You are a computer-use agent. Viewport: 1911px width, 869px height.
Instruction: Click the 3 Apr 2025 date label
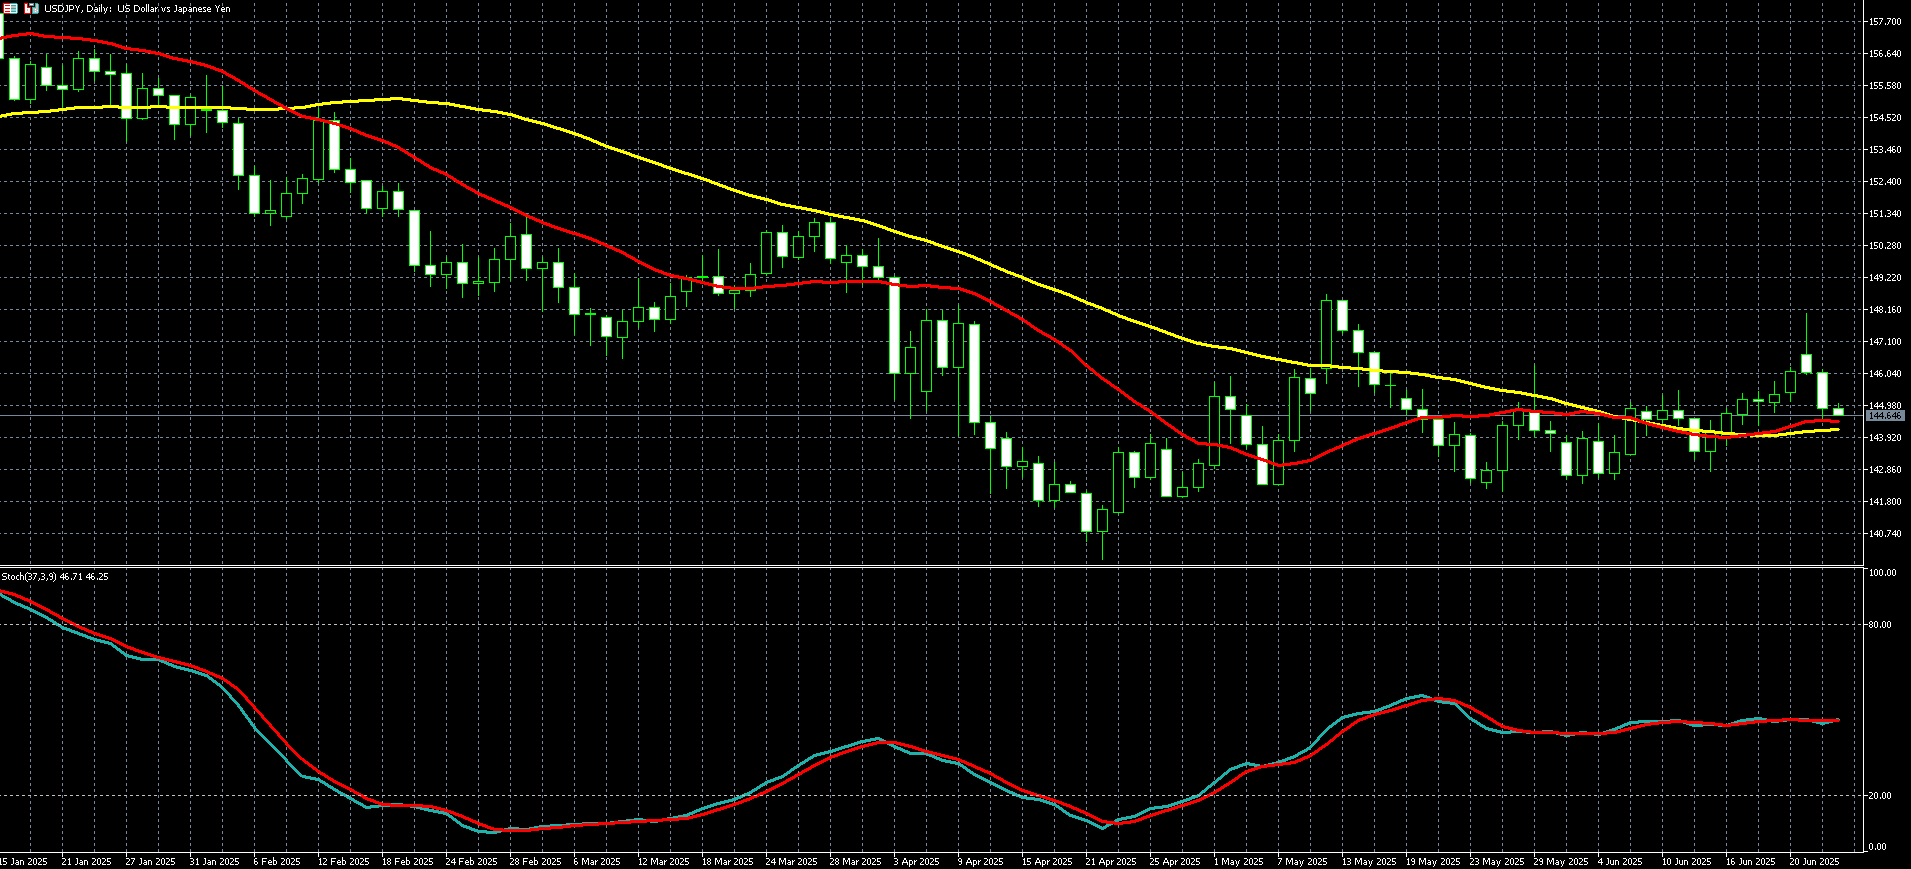[x=916, y=861]
